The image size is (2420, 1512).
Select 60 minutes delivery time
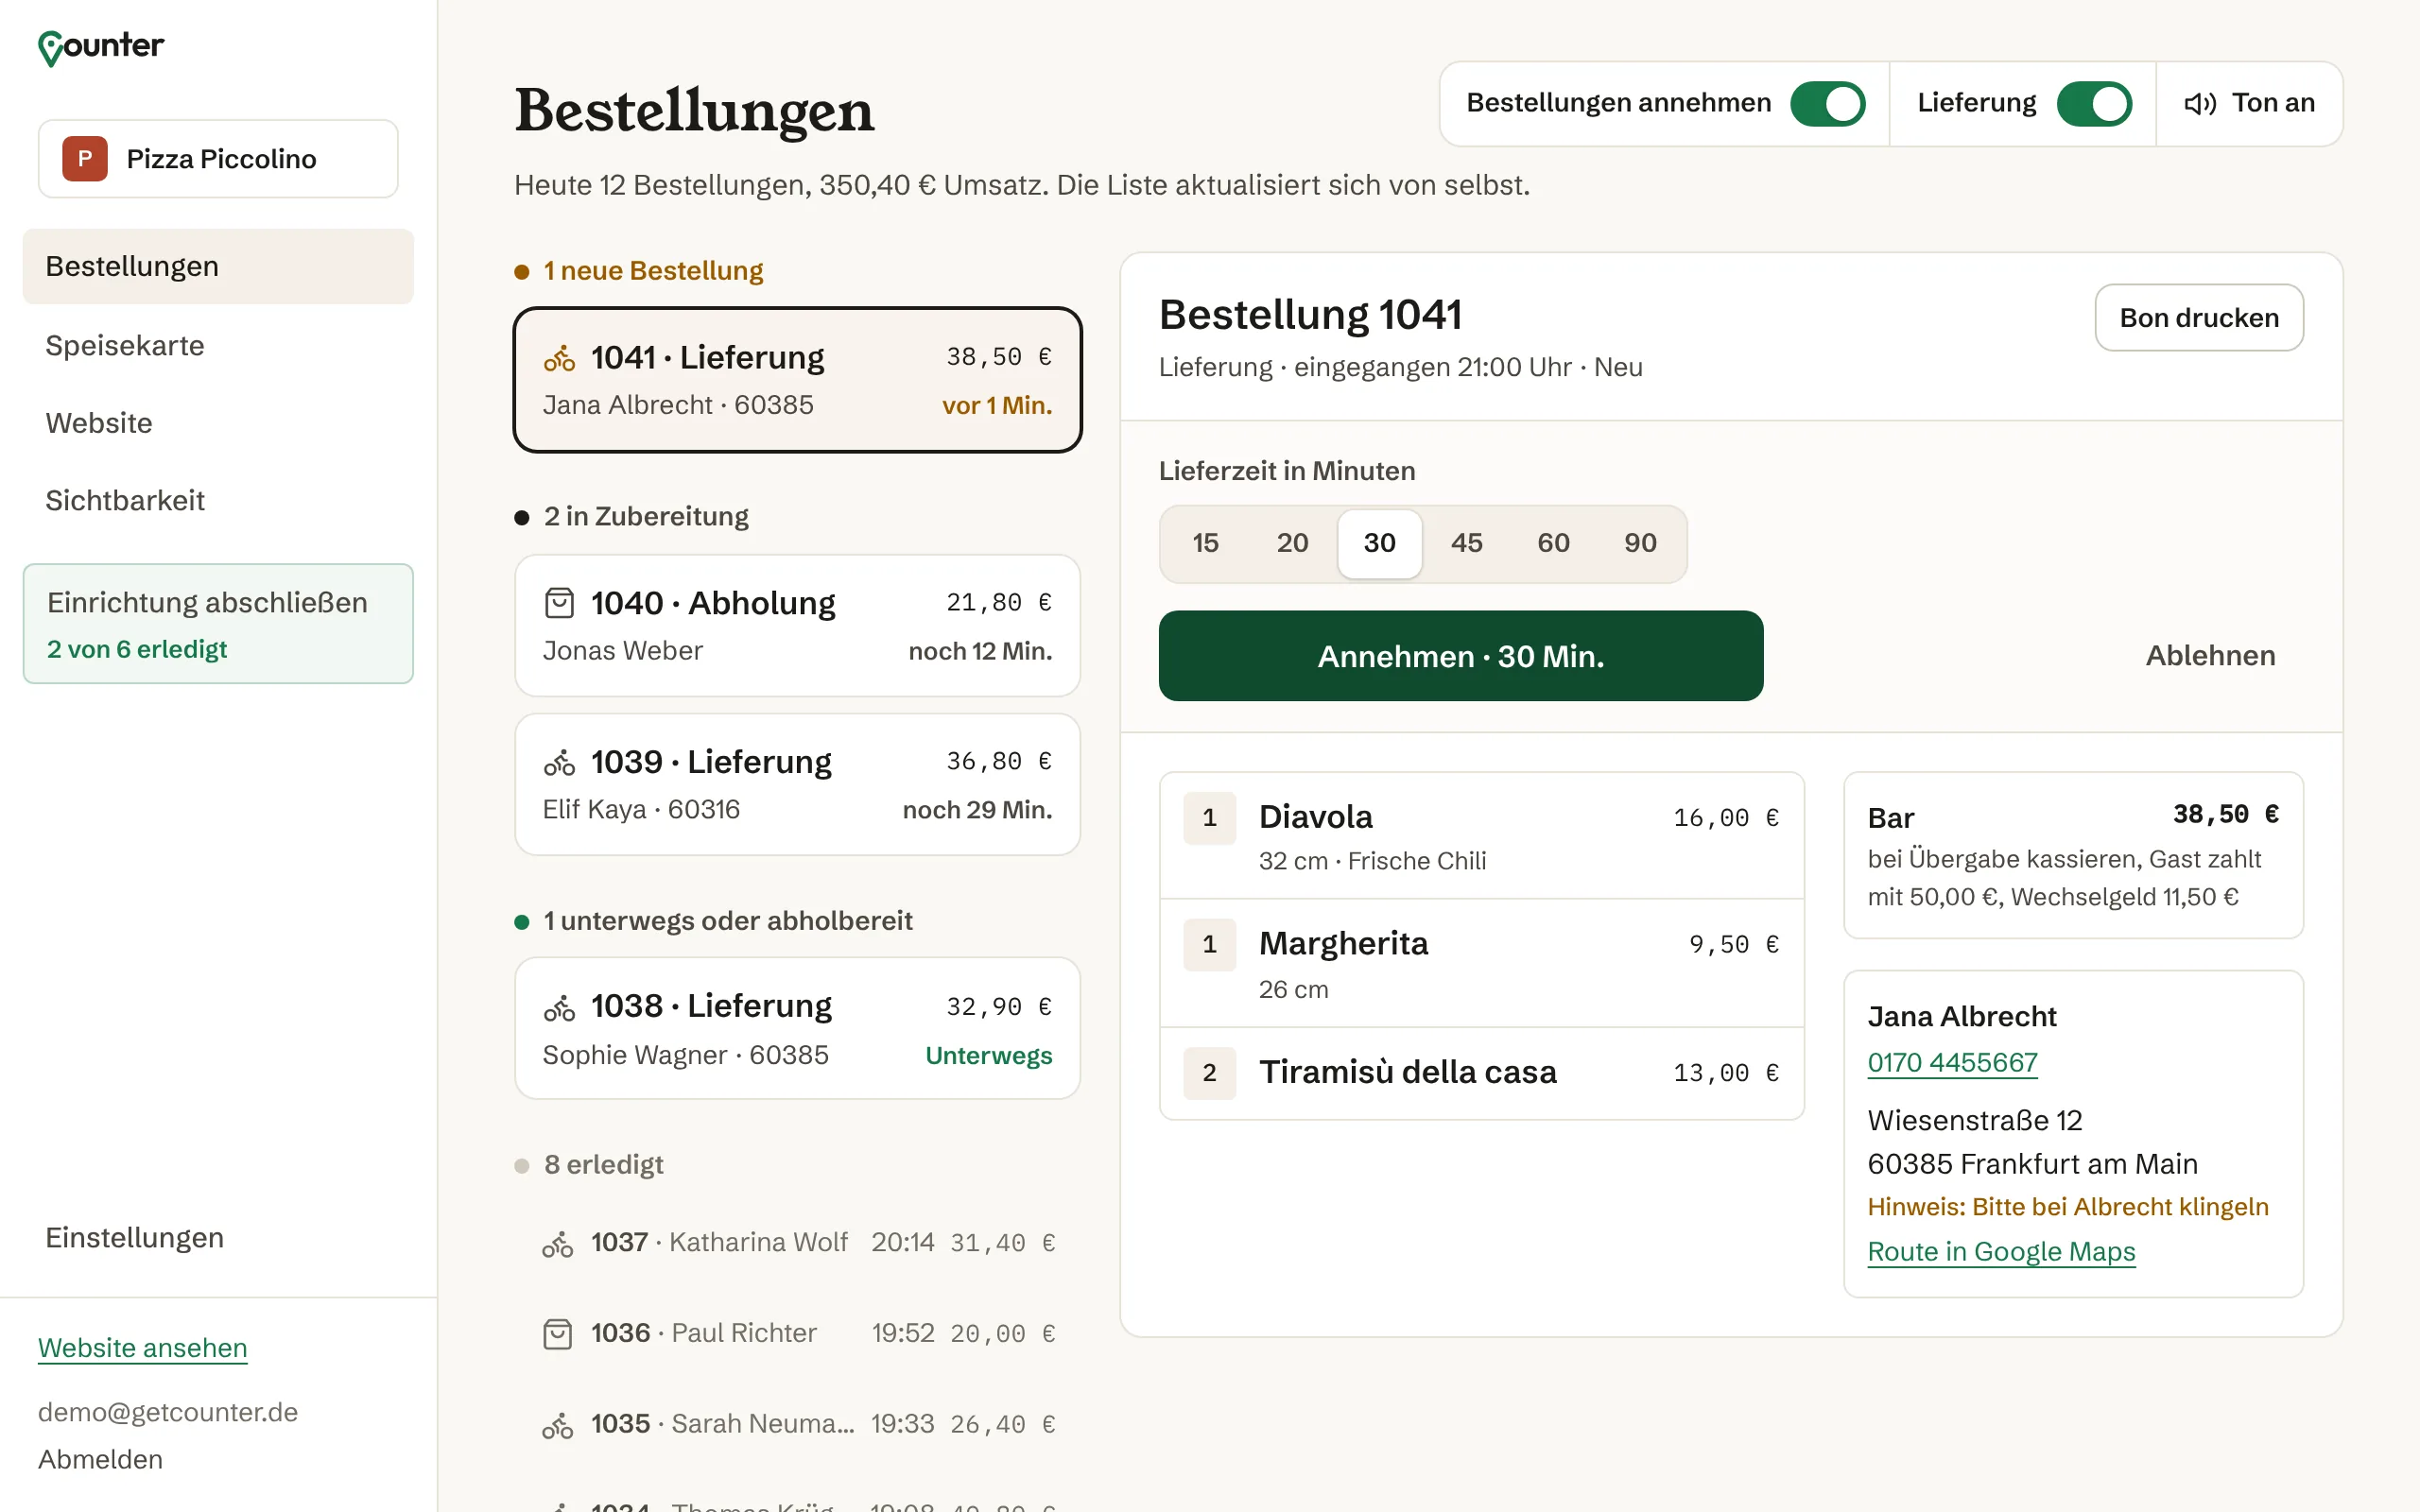click(1553, 543)
